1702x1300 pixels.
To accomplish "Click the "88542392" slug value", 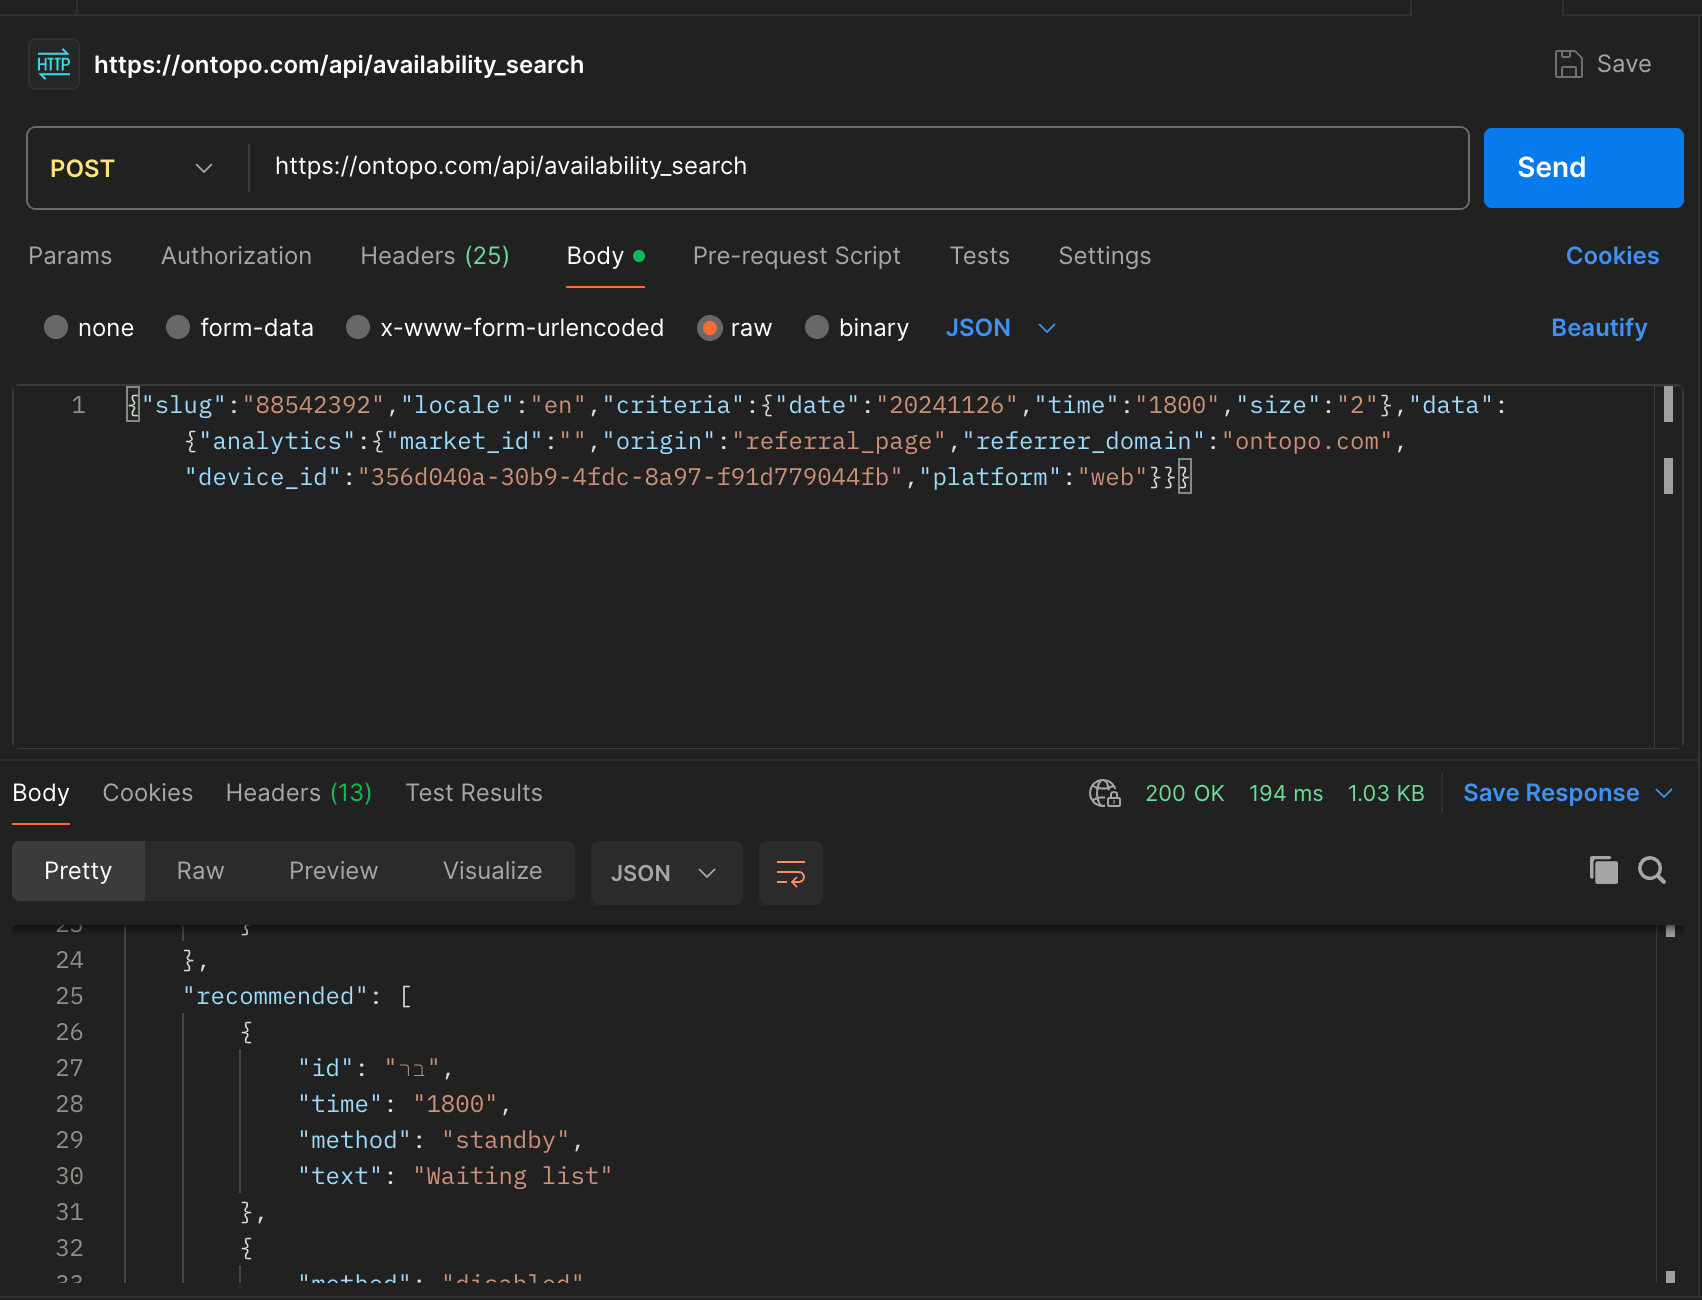I will pos(314,406).
